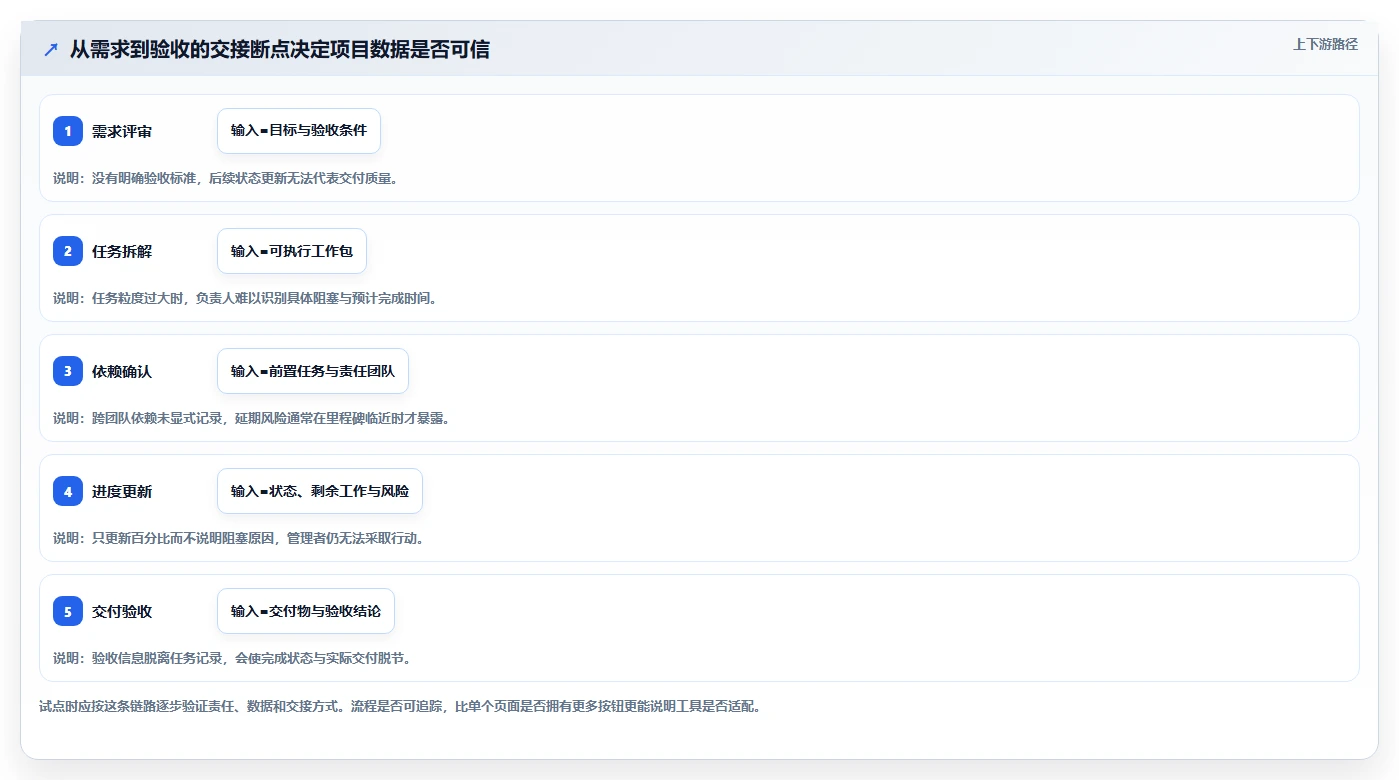Click the step 2 number badge
1399x780 pixels.
click(x=68, y=251)
